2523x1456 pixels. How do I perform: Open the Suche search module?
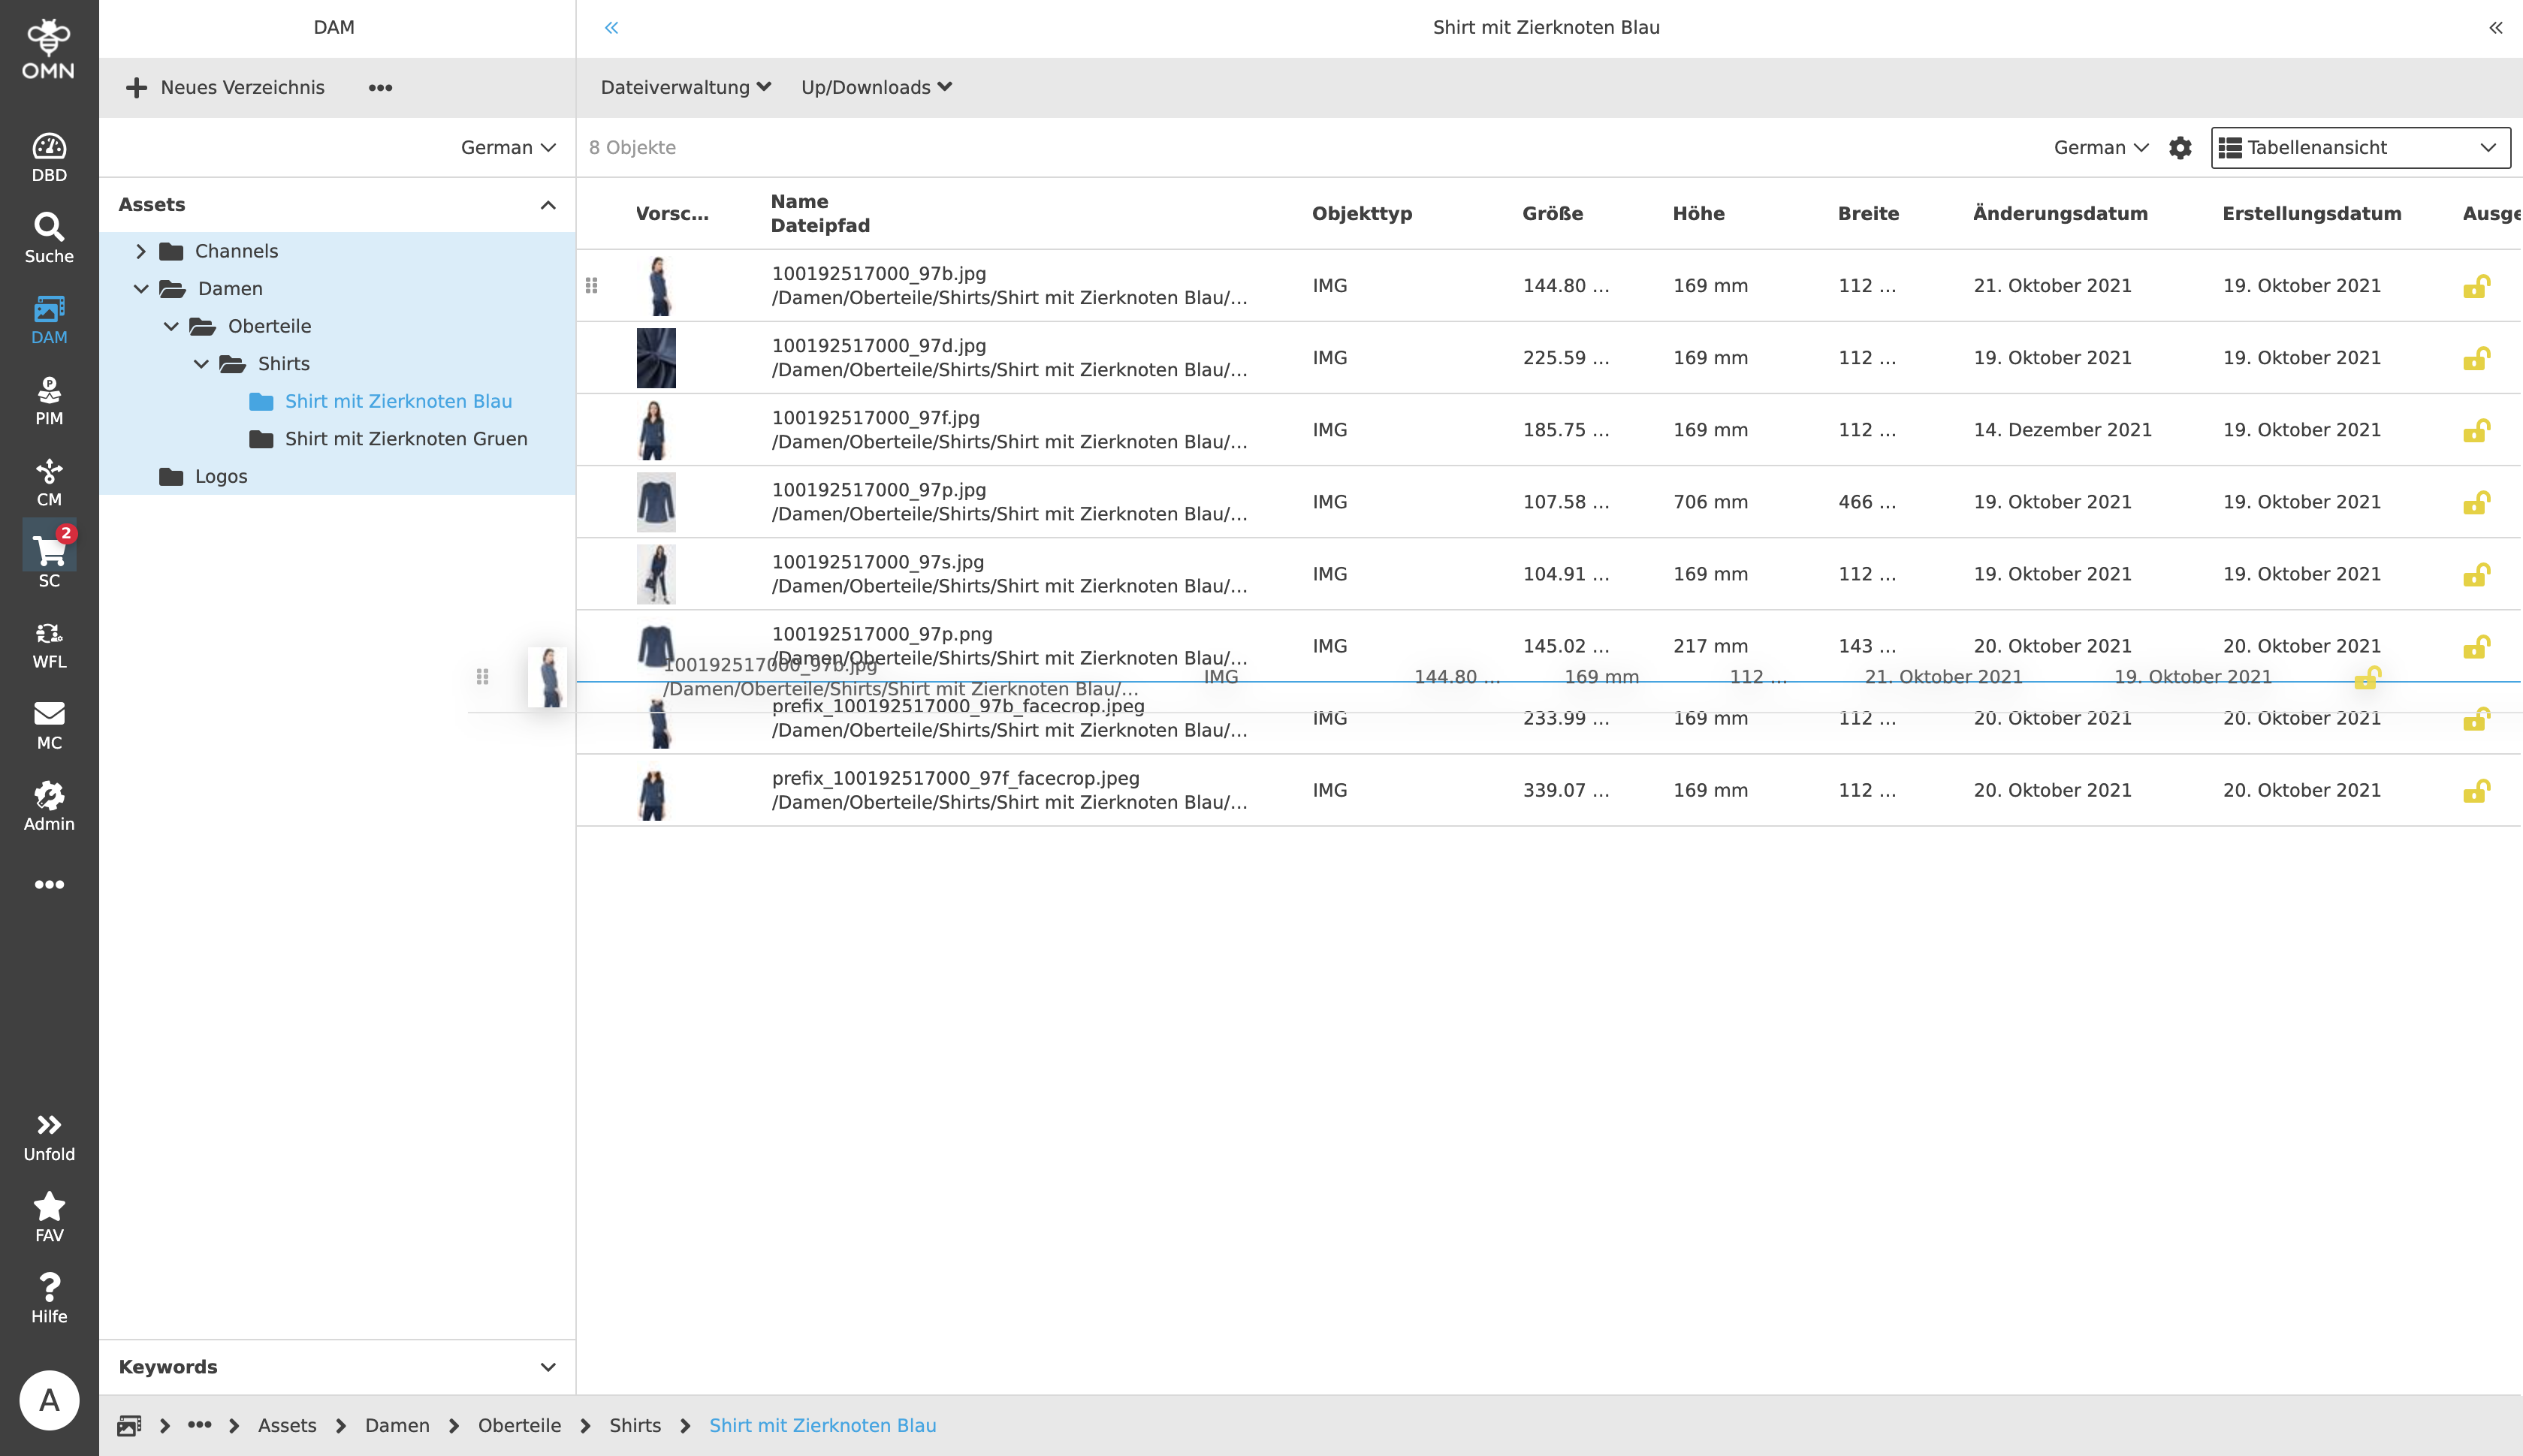pyautogui.click(x=49, y=238)
